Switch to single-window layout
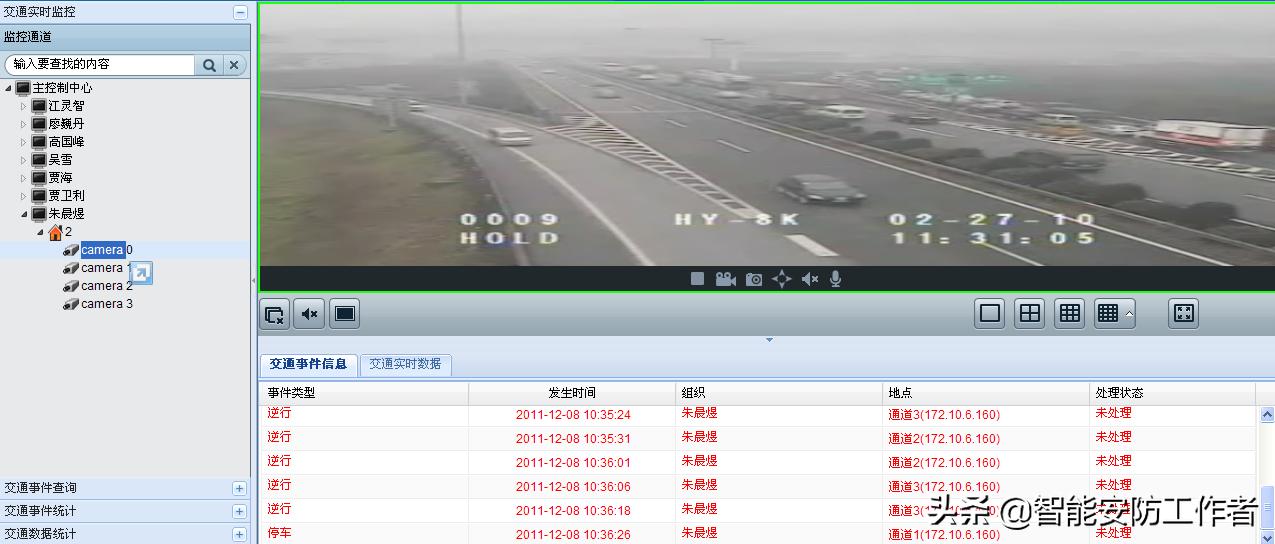Screen dimensions: 1275x544 pyautogui.click(x=990, y=313)
